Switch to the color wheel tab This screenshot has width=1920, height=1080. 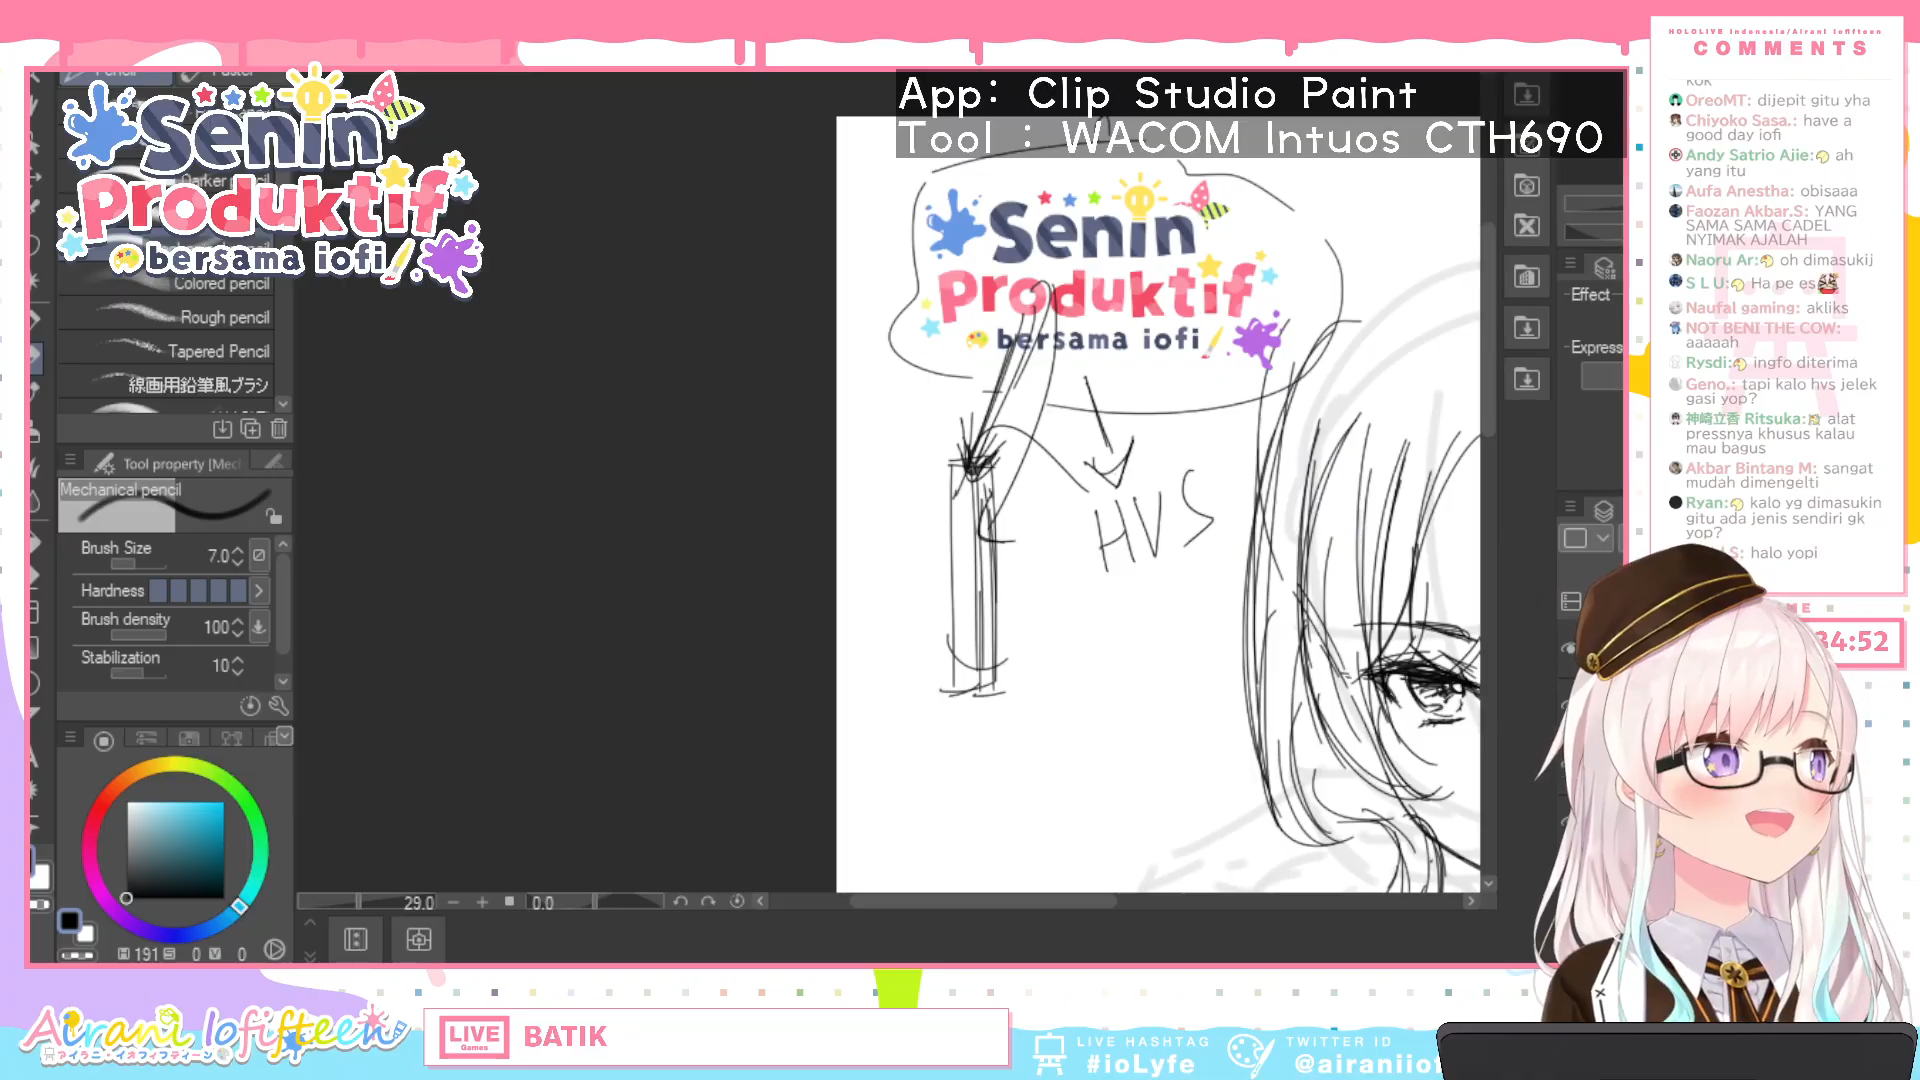103,741
